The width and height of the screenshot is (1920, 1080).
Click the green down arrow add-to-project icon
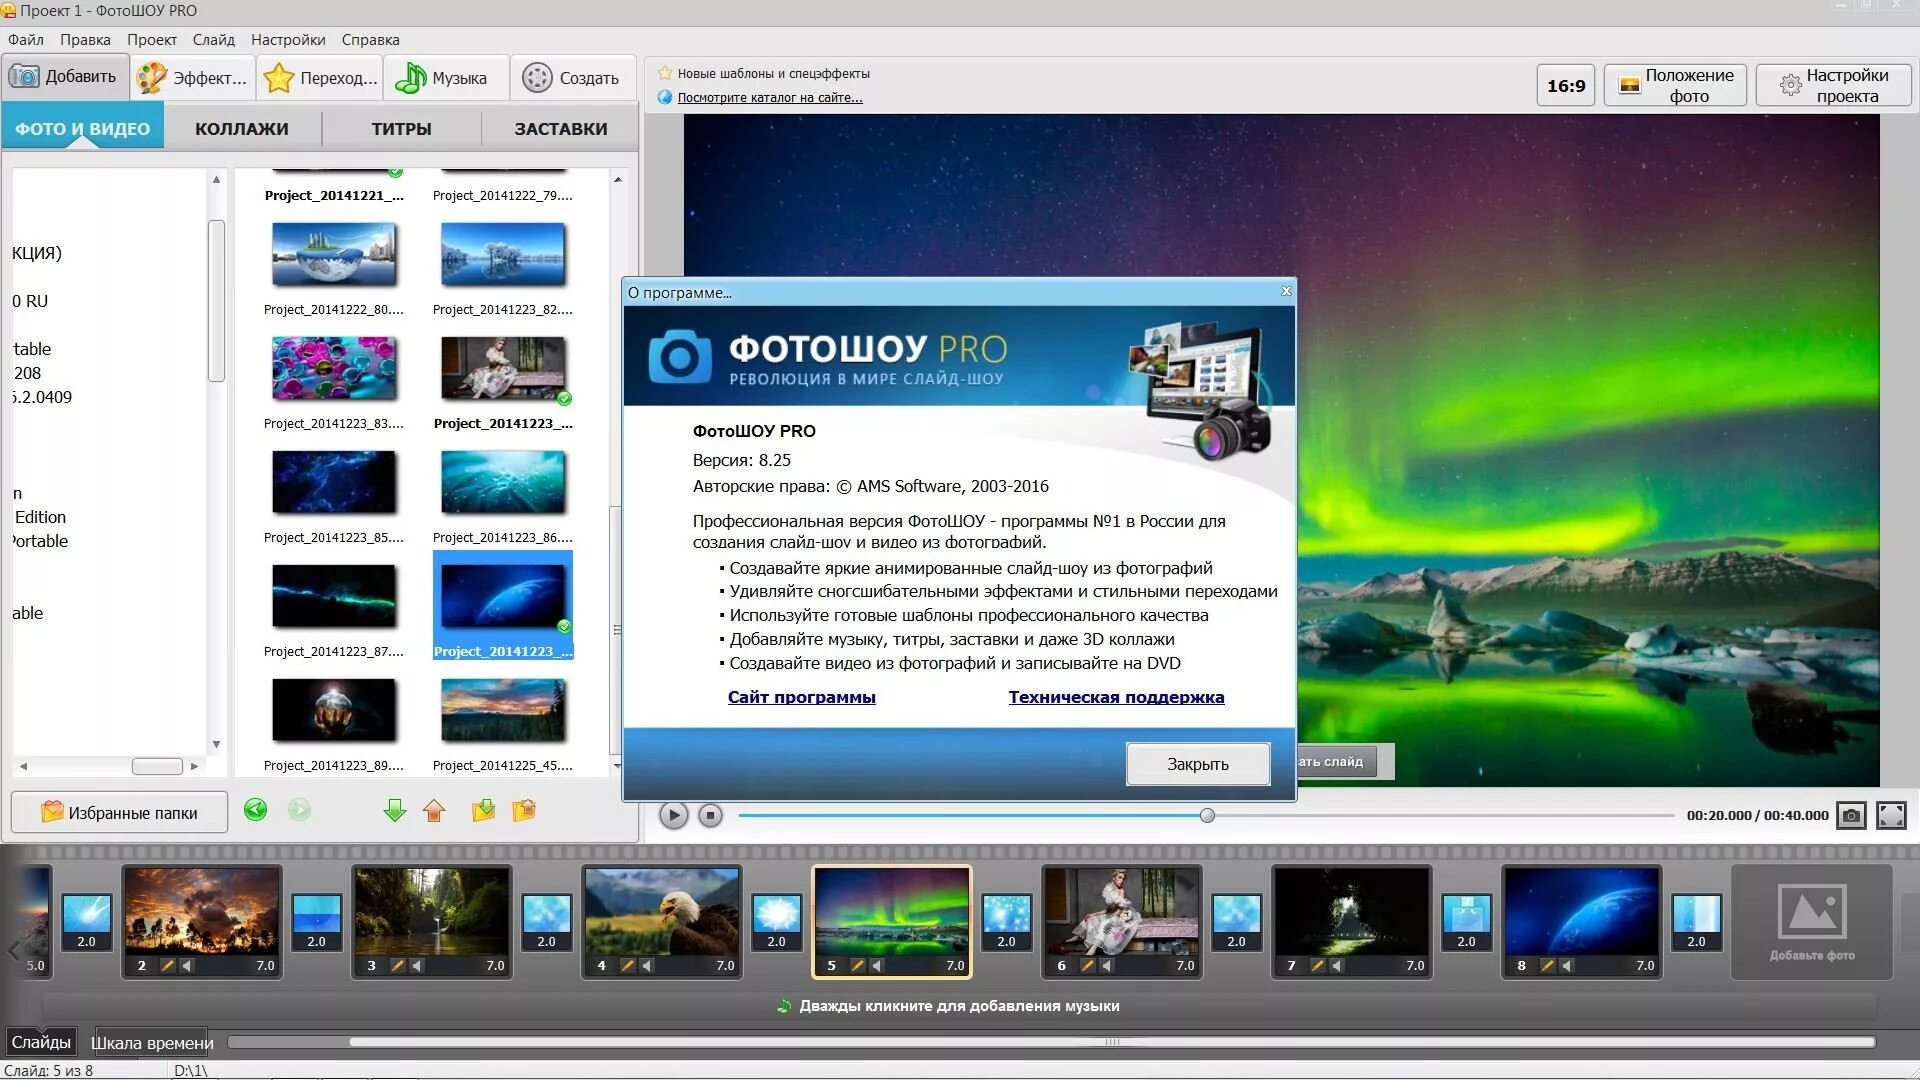coord(395,810)
